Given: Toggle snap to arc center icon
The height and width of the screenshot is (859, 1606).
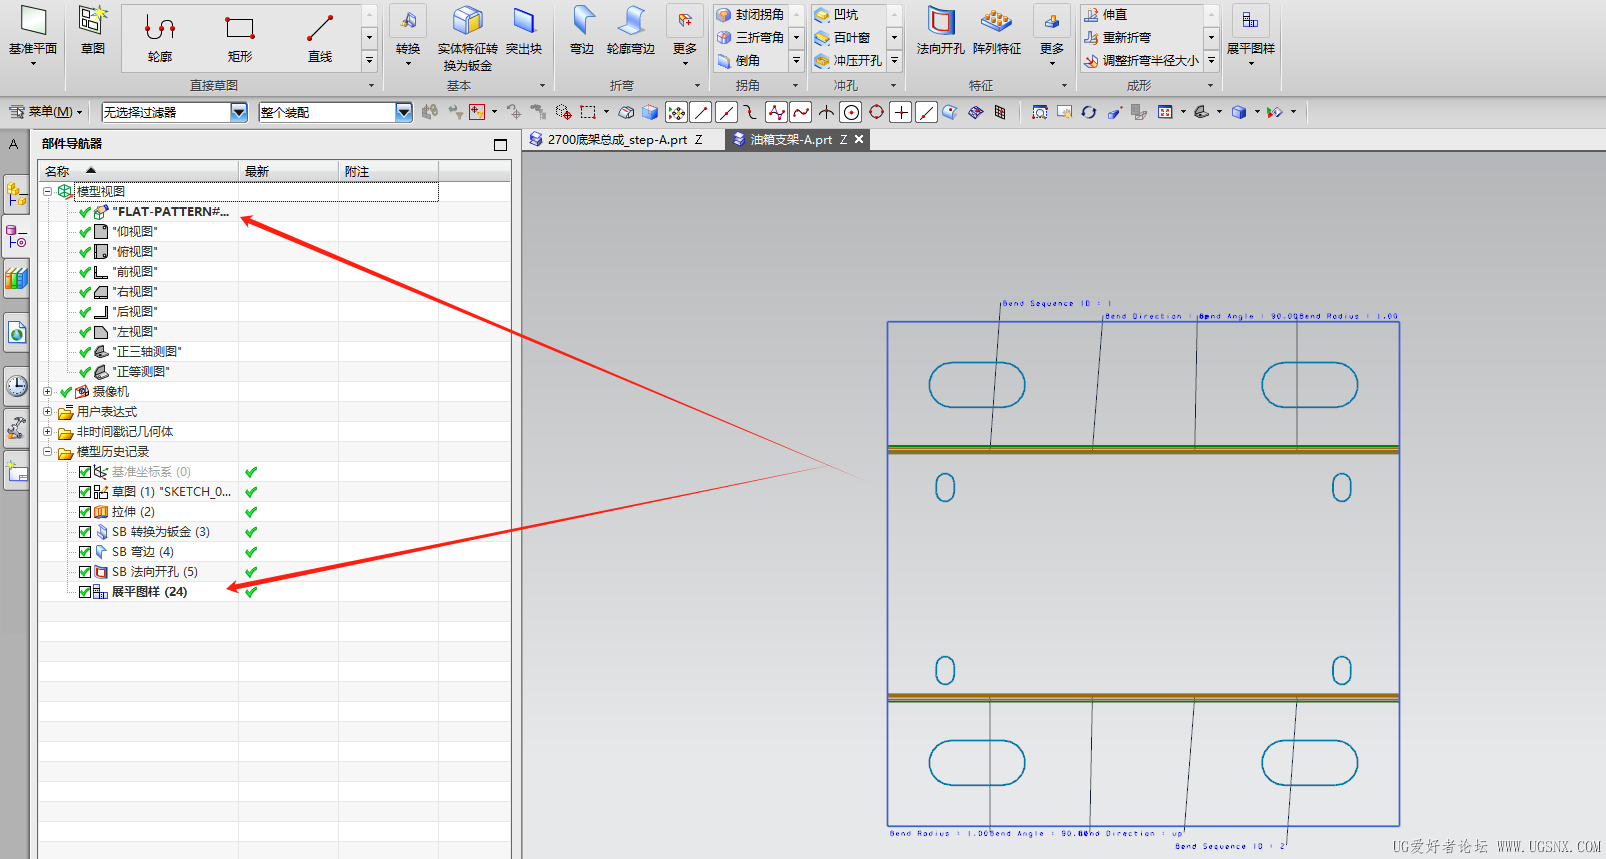Looking at the screenshot, I should click(x=851, y=112).
